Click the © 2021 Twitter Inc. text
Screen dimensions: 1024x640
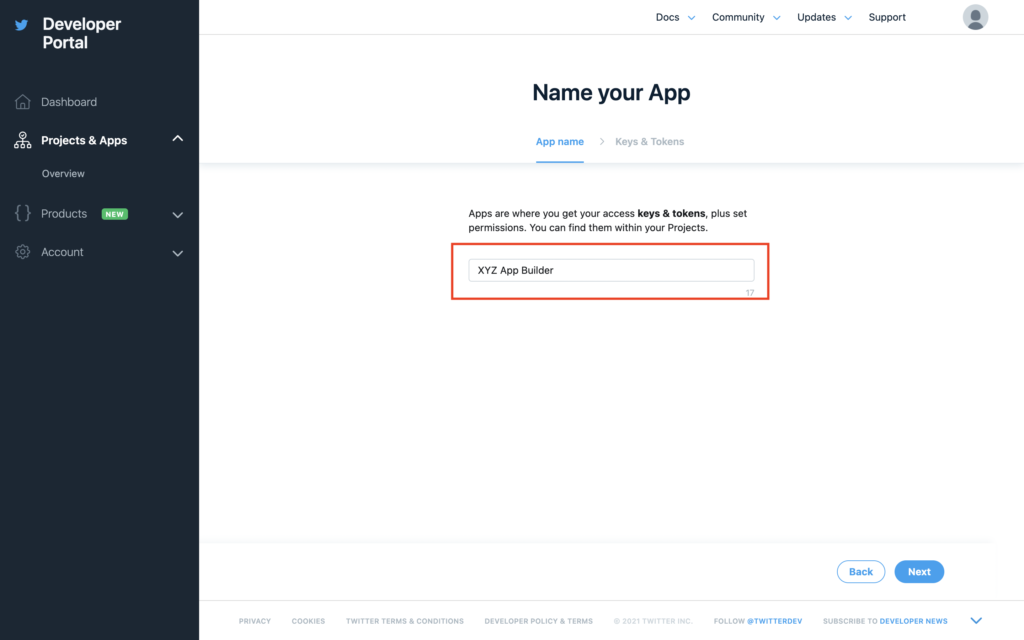(653, 621)
